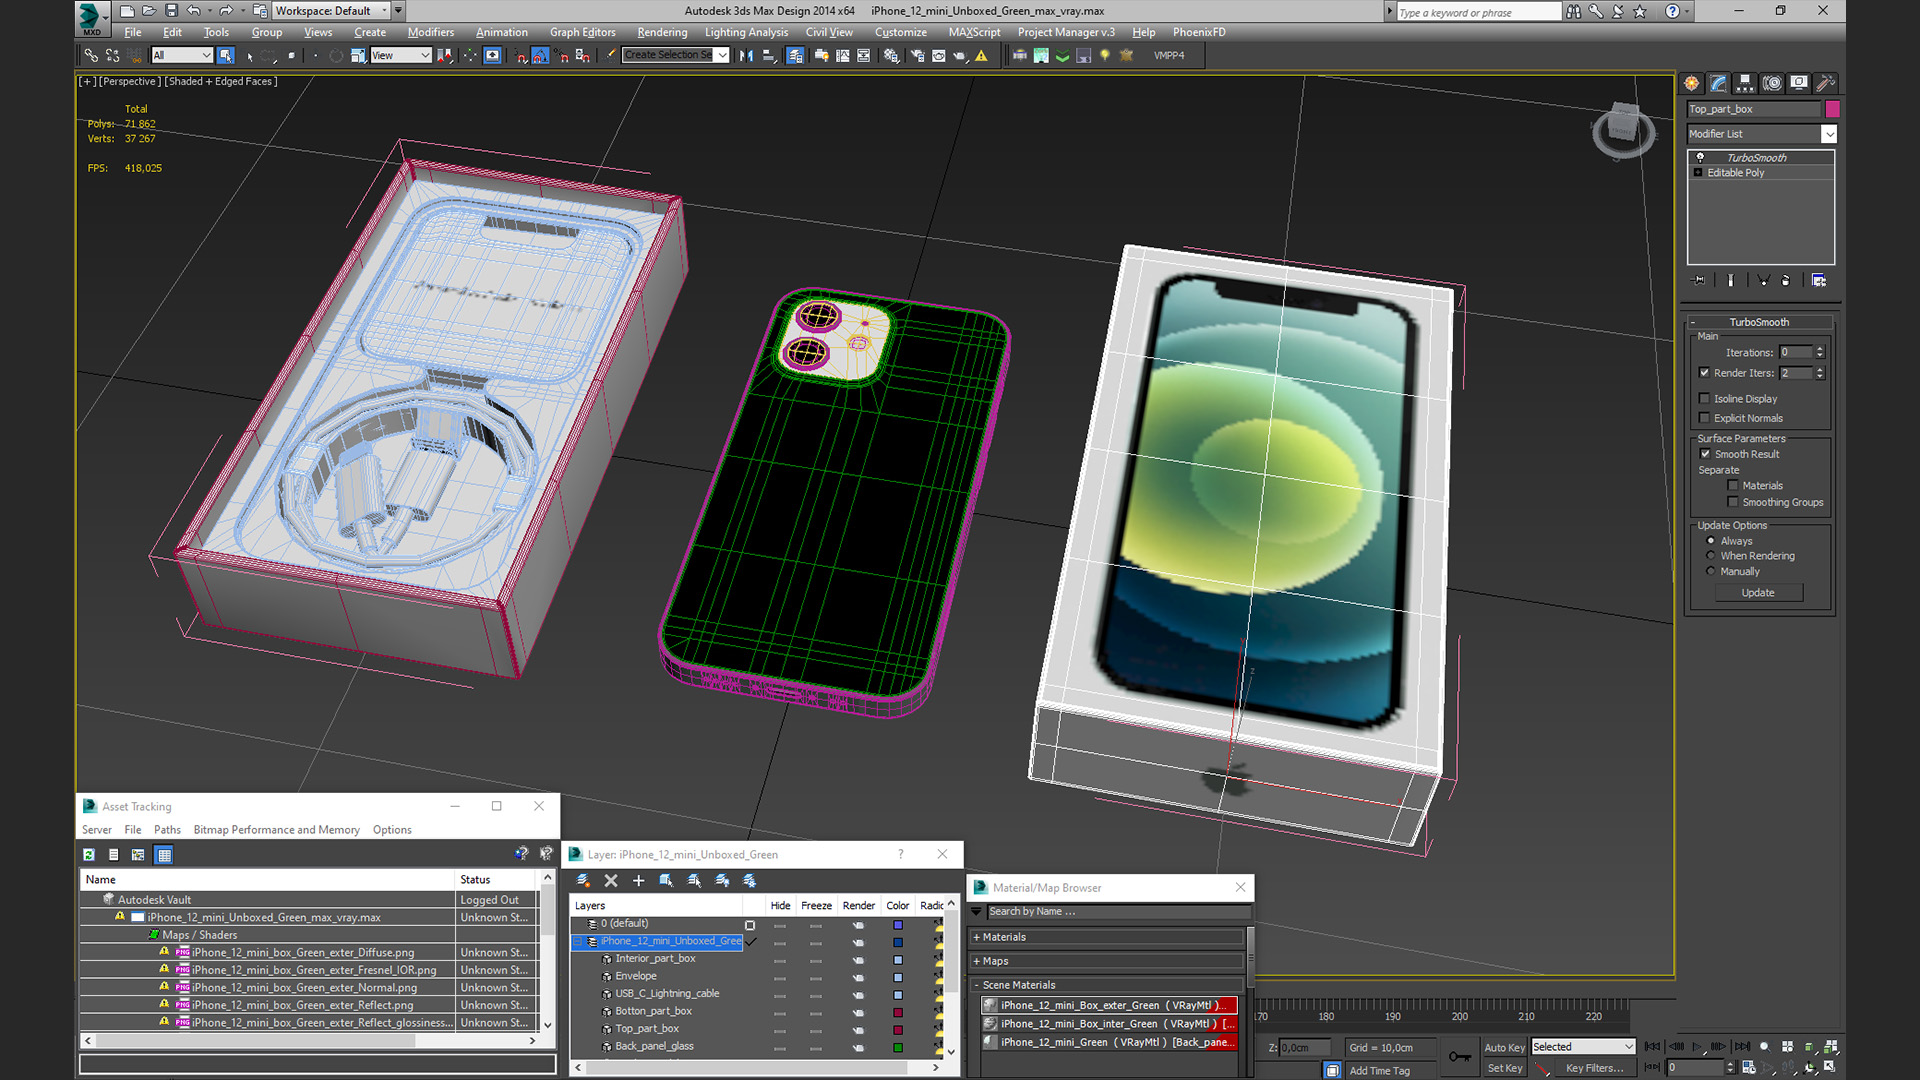Screen dimensions: 1920x1080
Task: Toggle Smooth Result checkbox
Action: click(x=1705, y=454)
